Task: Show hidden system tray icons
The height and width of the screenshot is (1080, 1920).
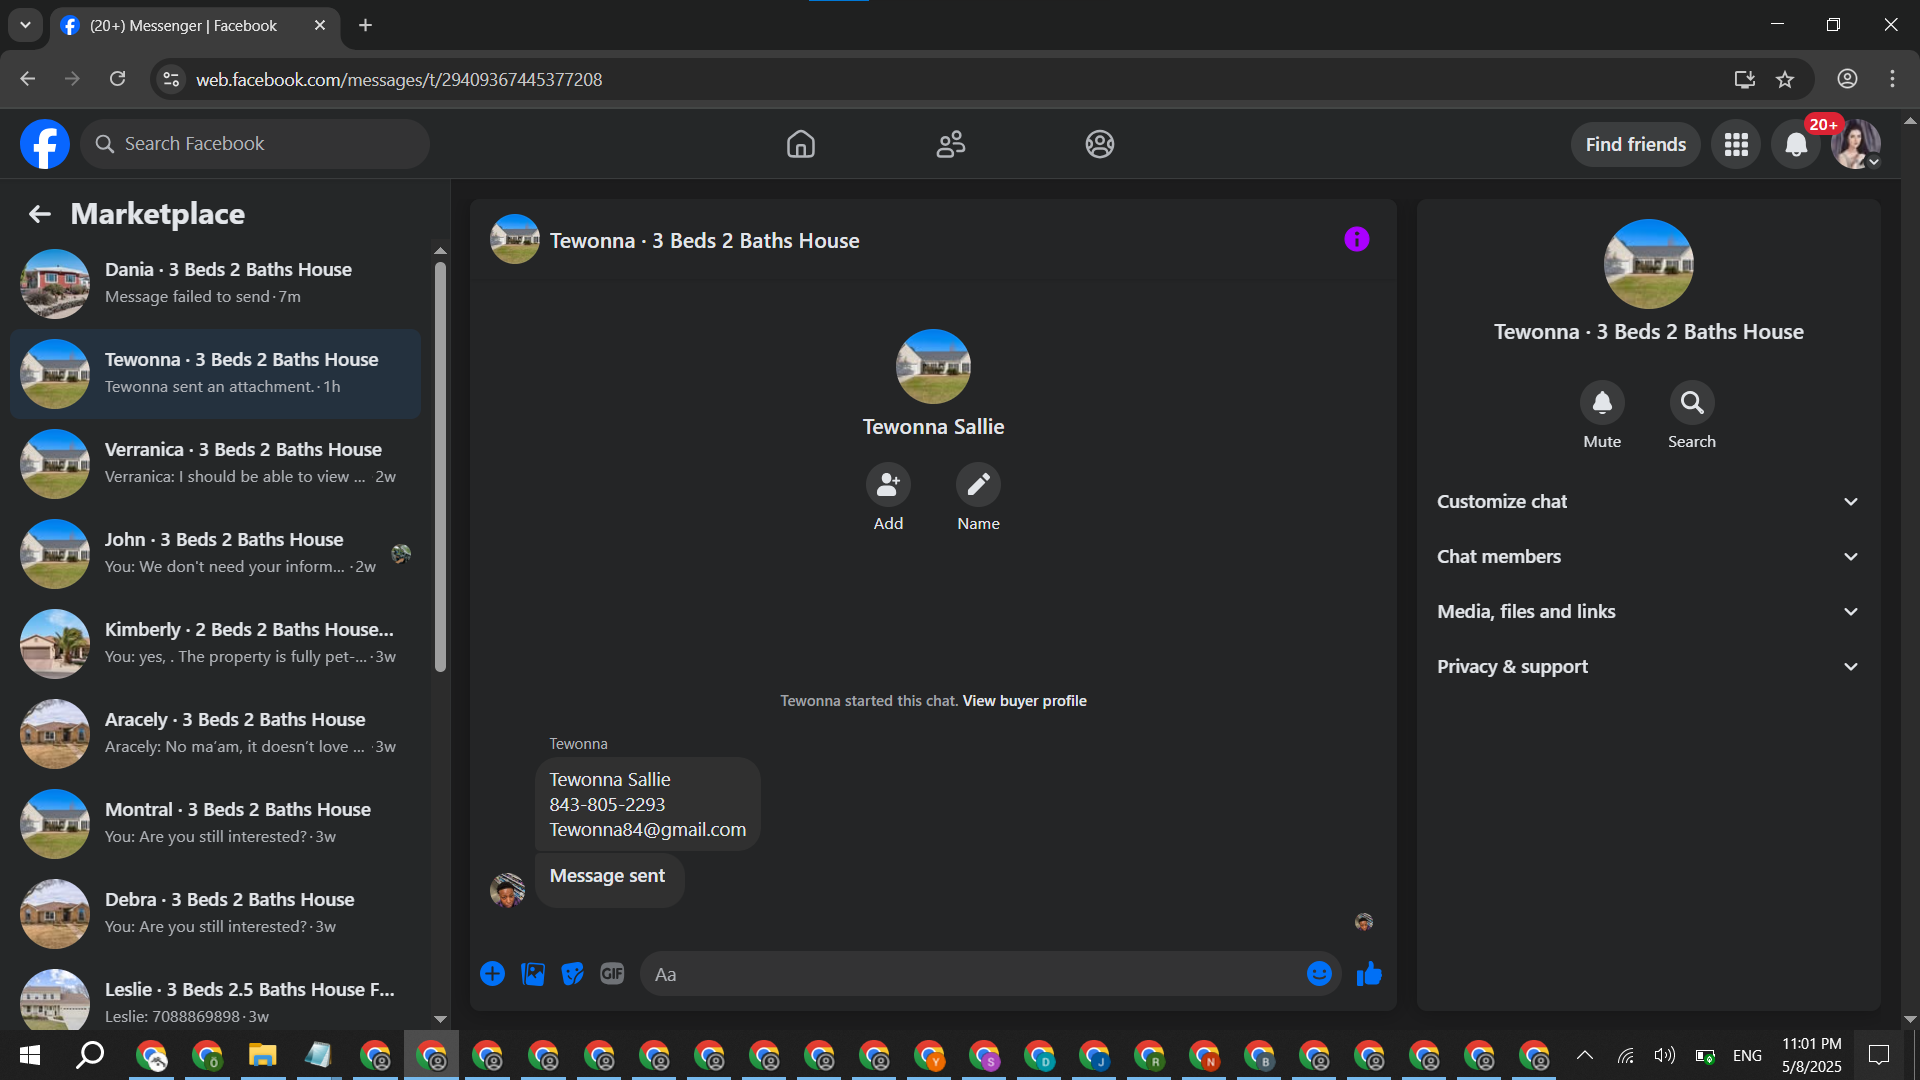Action: 1585,1055
